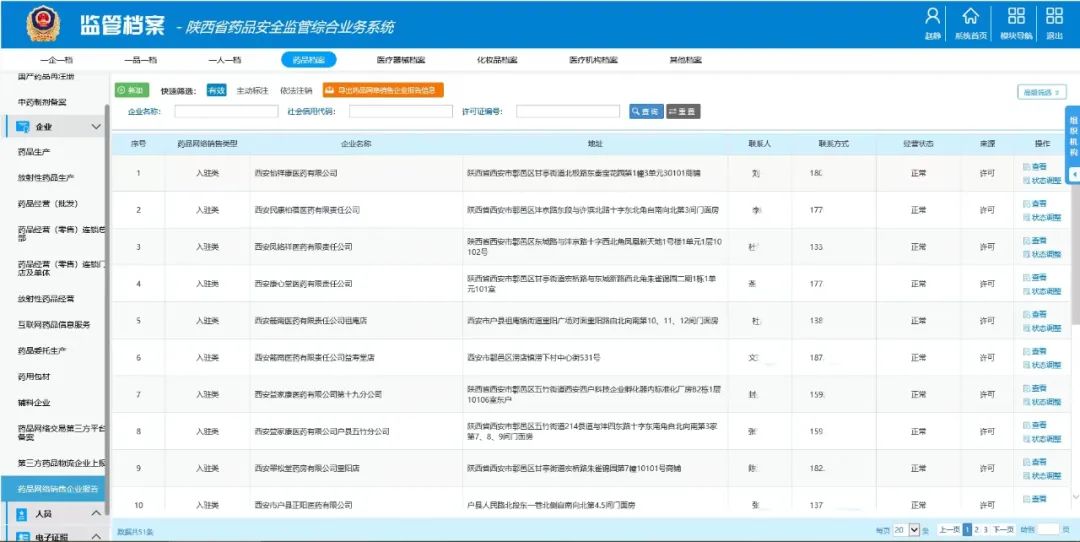Click the 查询 search button with magnifier
The width and height of the screenshot is (1080, 542).
tap(646, 111)
